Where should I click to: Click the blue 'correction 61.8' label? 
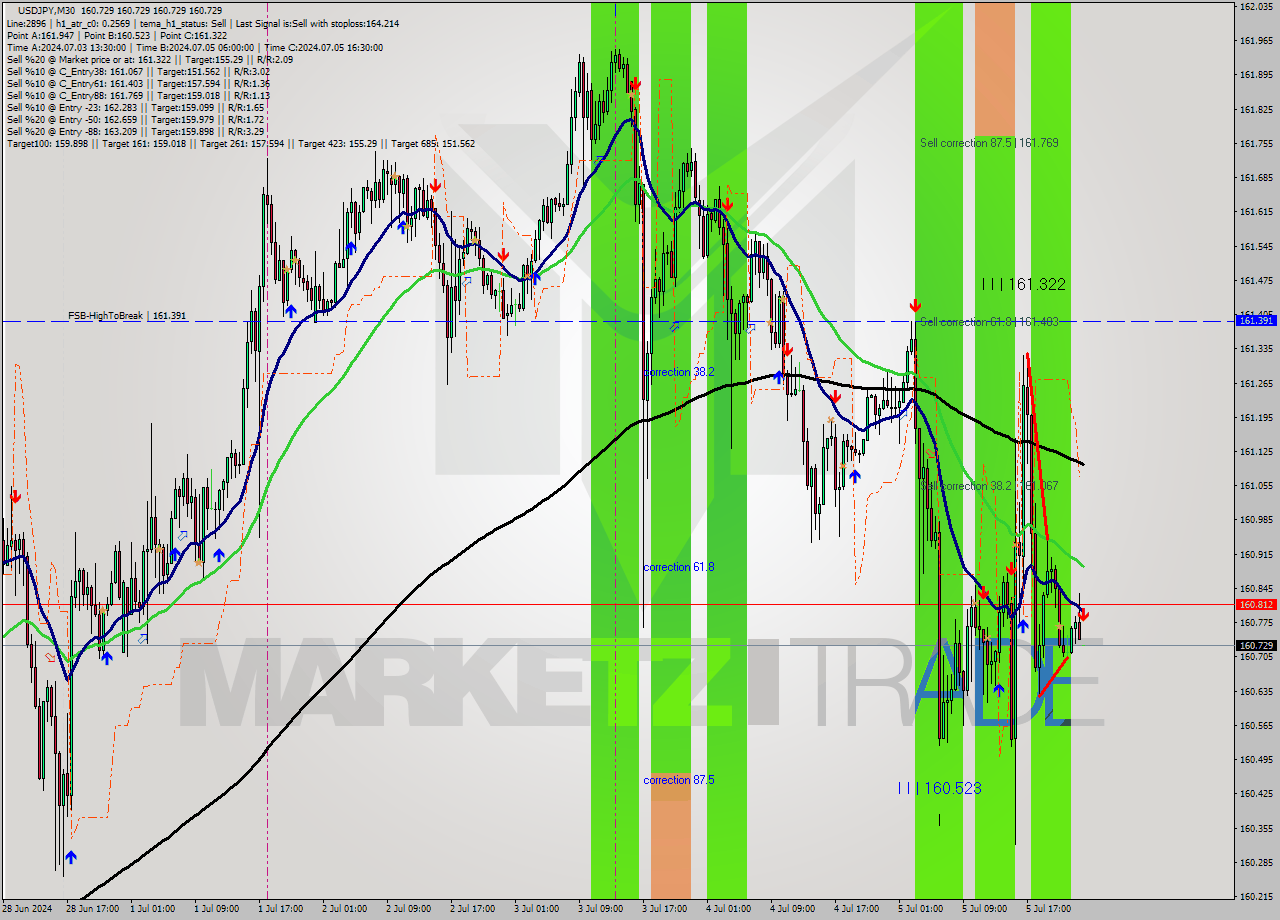(679, 567)
